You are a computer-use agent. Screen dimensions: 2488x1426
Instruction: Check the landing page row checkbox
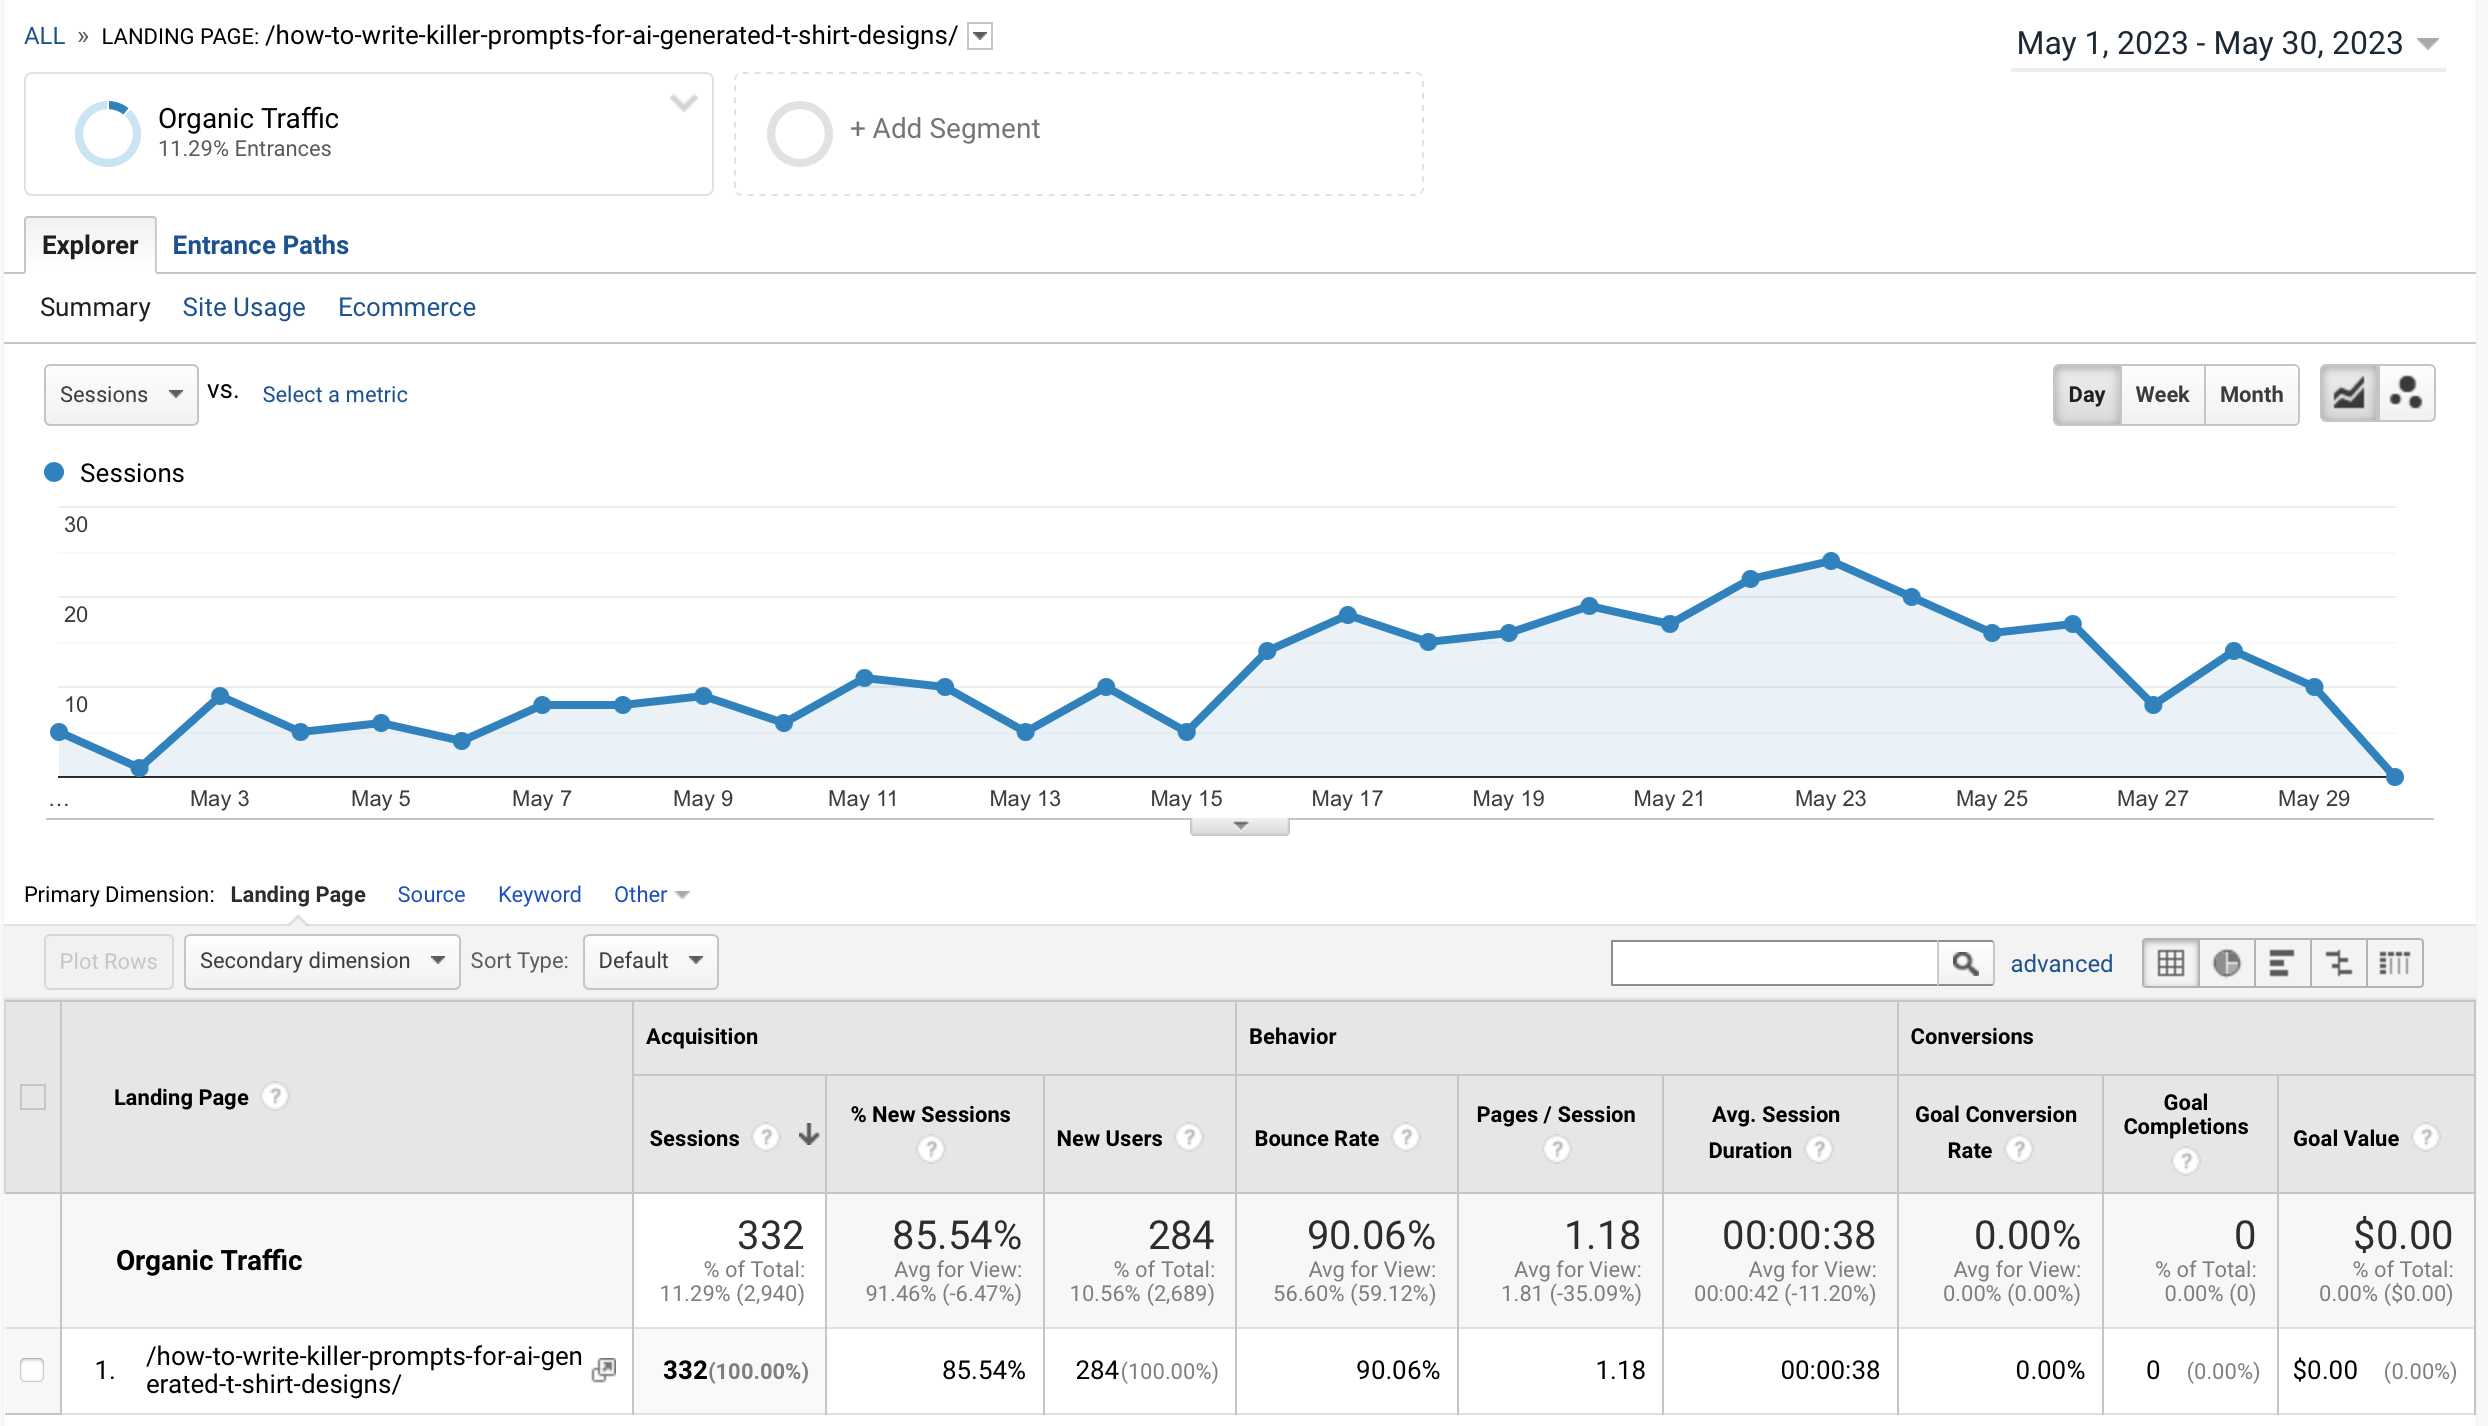[x=35, y=1371]
